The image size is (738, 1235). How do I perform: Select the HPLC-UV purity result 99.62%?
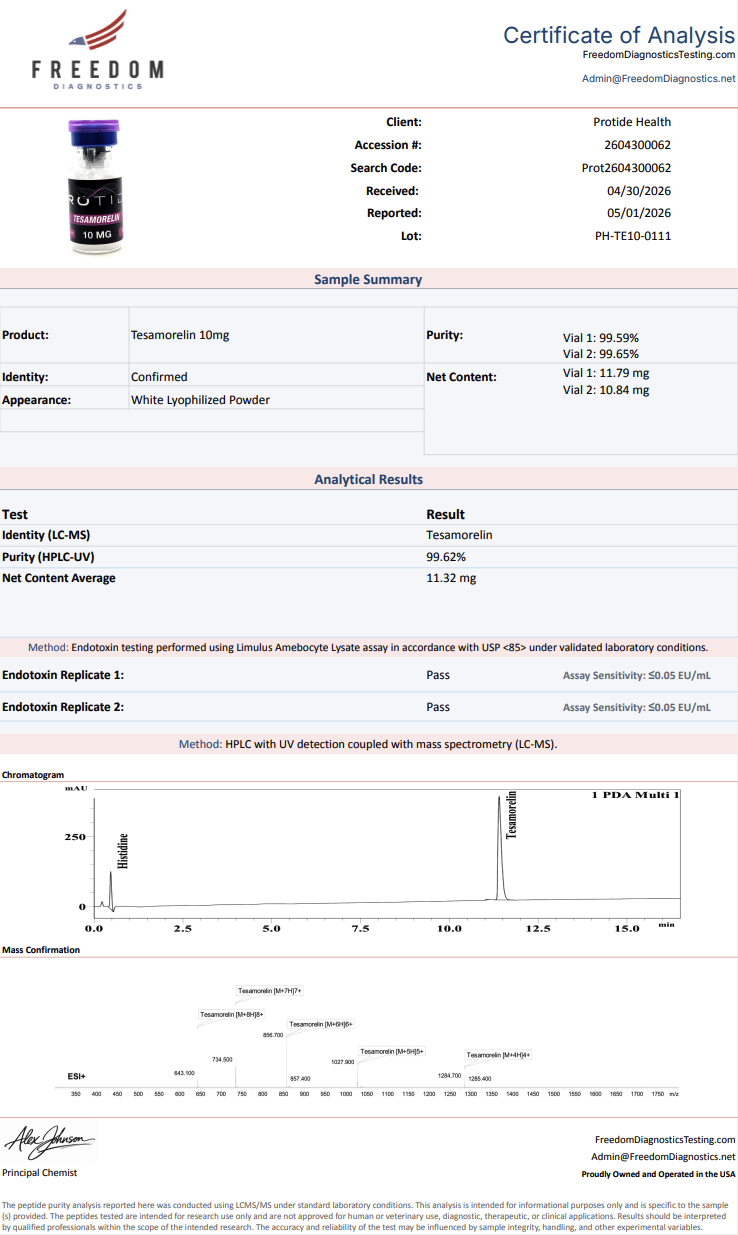coord(446,557)
